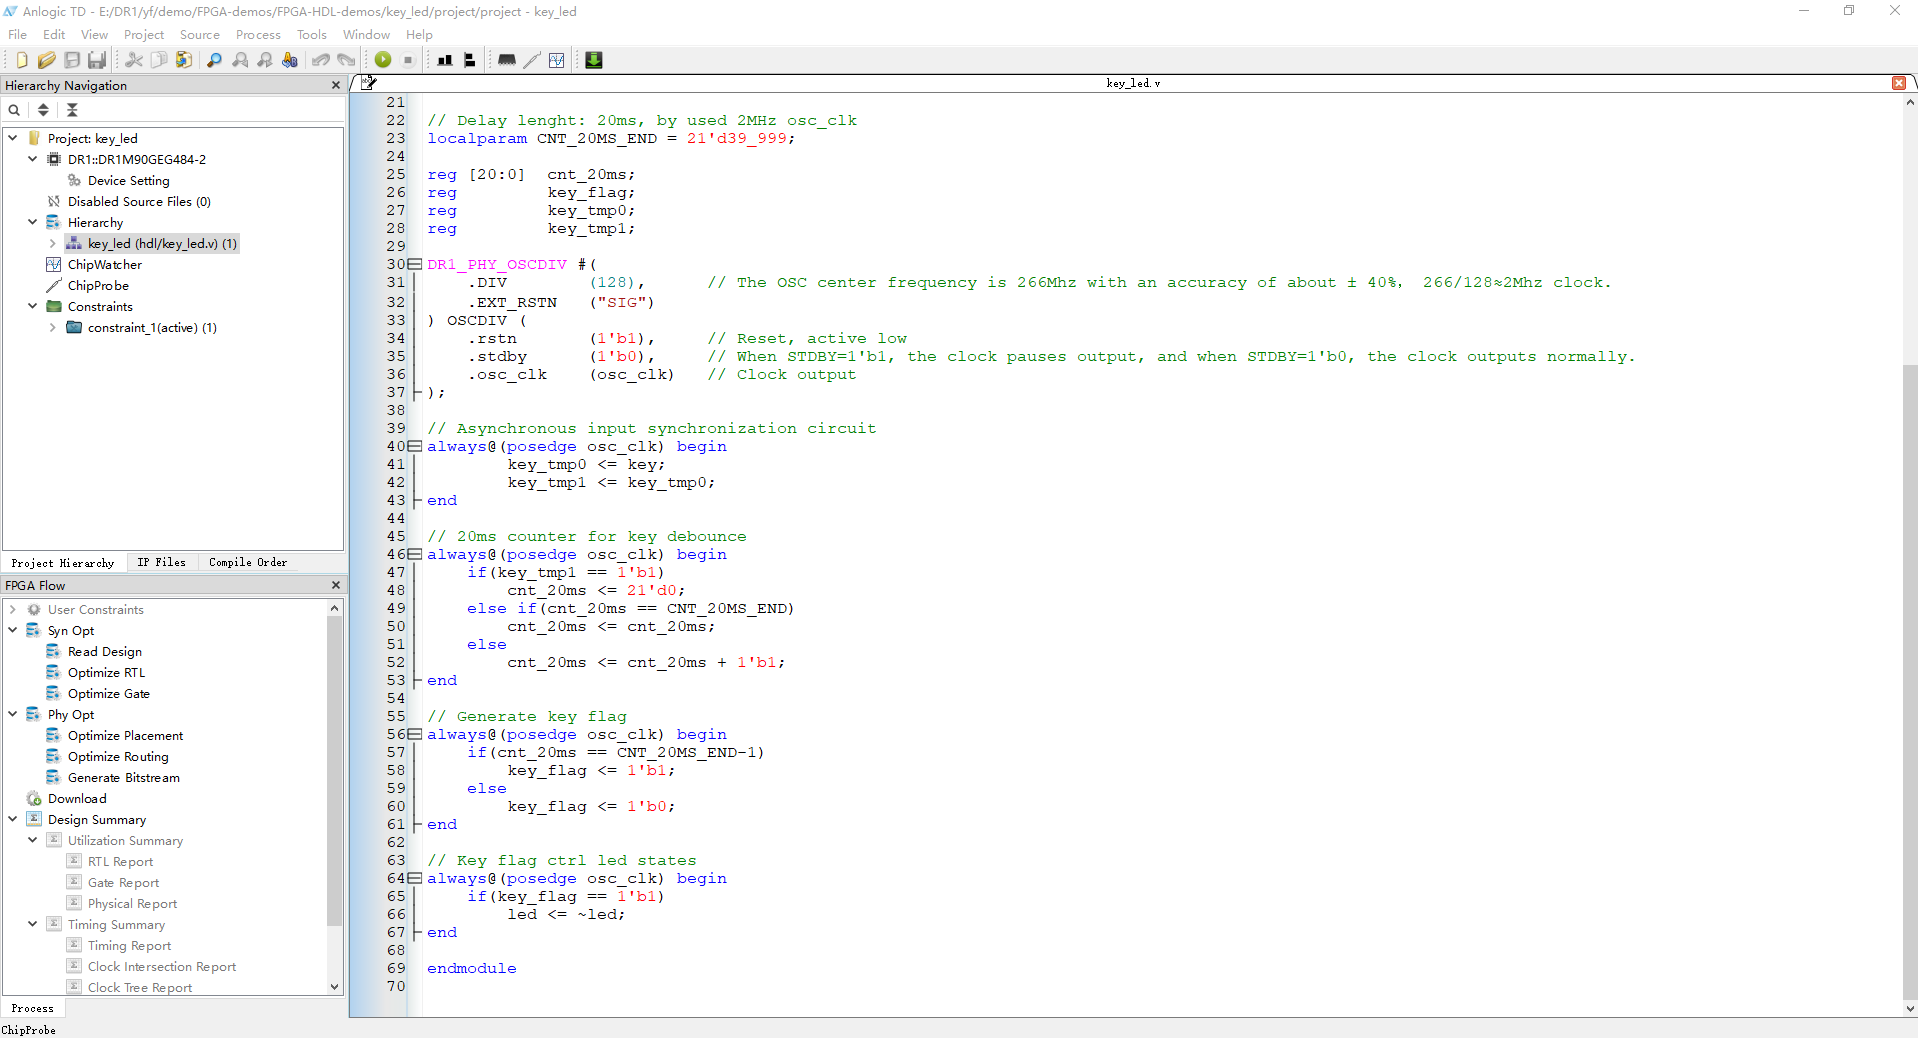Close the FPGA Flow panel
1918x1038 pixels.
[336, 585]
